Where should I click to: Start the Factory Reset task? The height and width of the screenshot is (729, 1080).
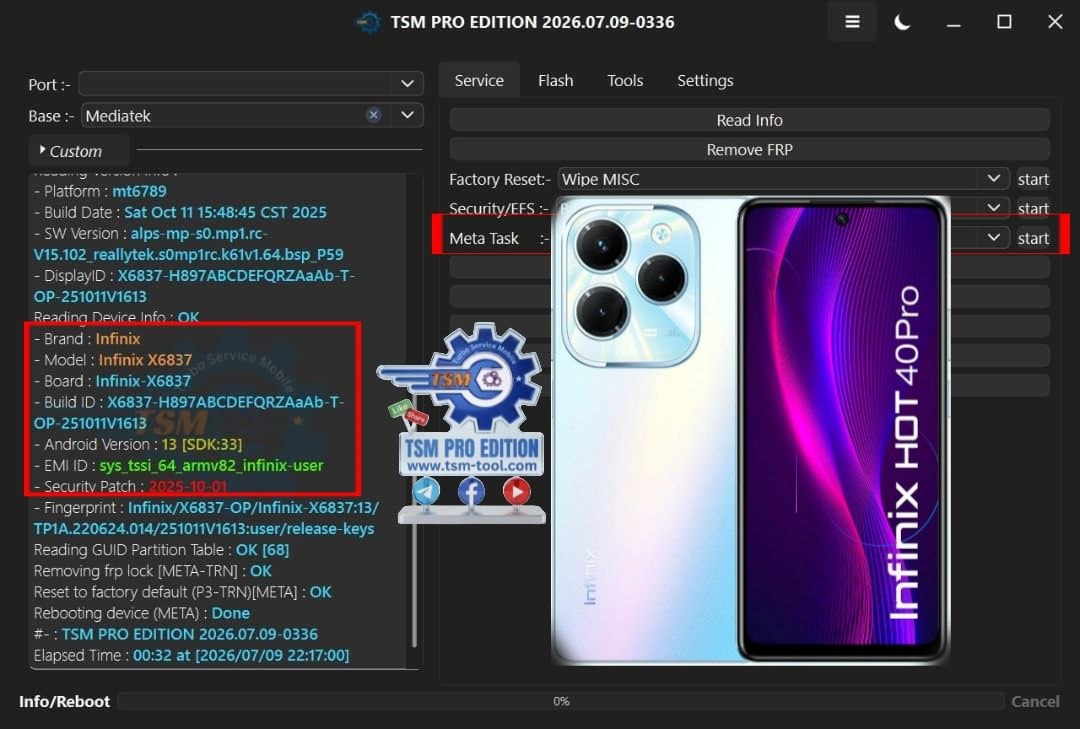coord(1033,179)
